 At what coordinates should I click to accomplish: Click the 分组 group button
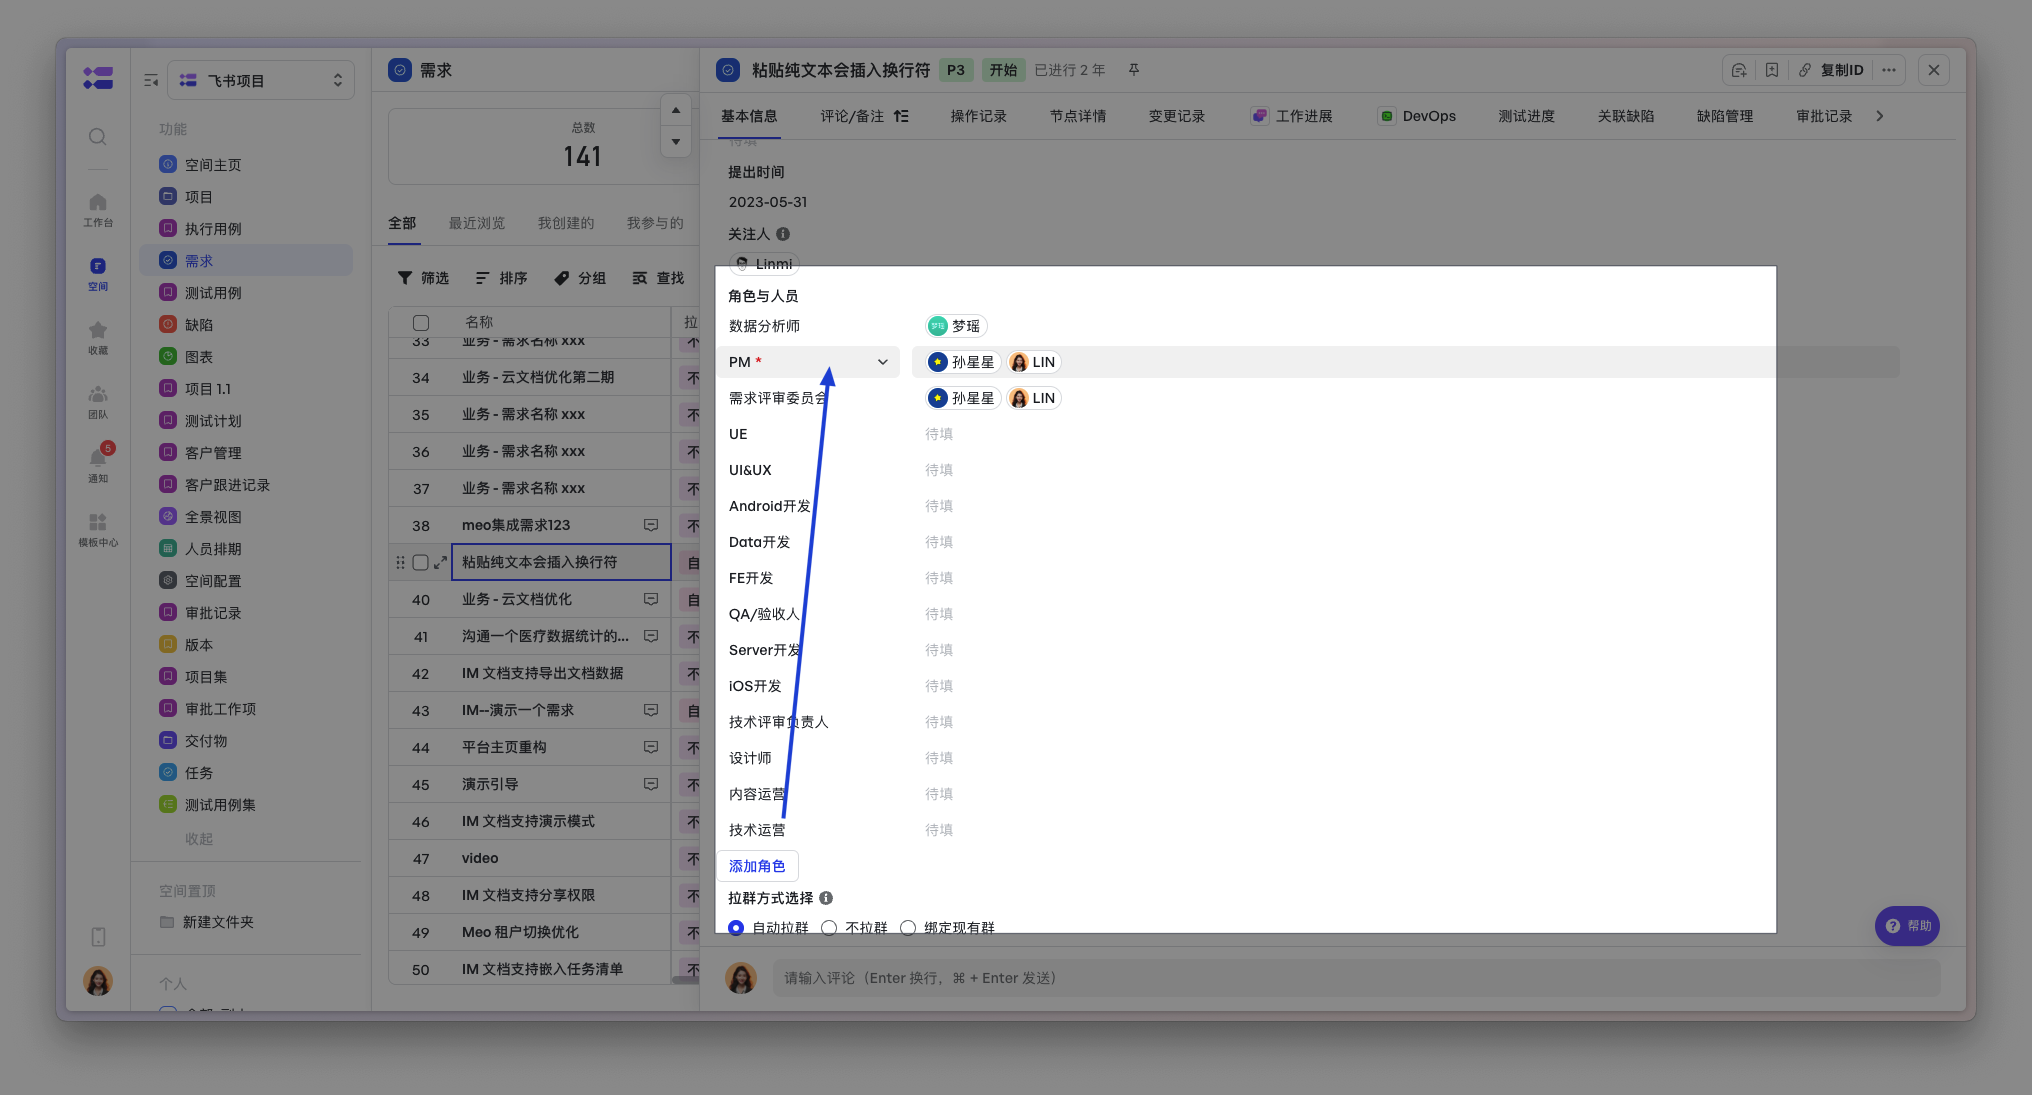click(x=580, y=278)
